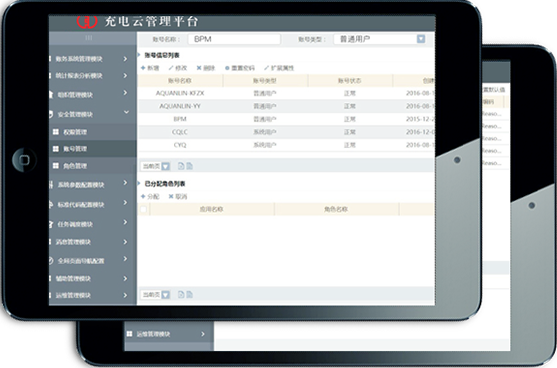Click left export icon in role list pager

pyautogui.click(x=181, y=294)
